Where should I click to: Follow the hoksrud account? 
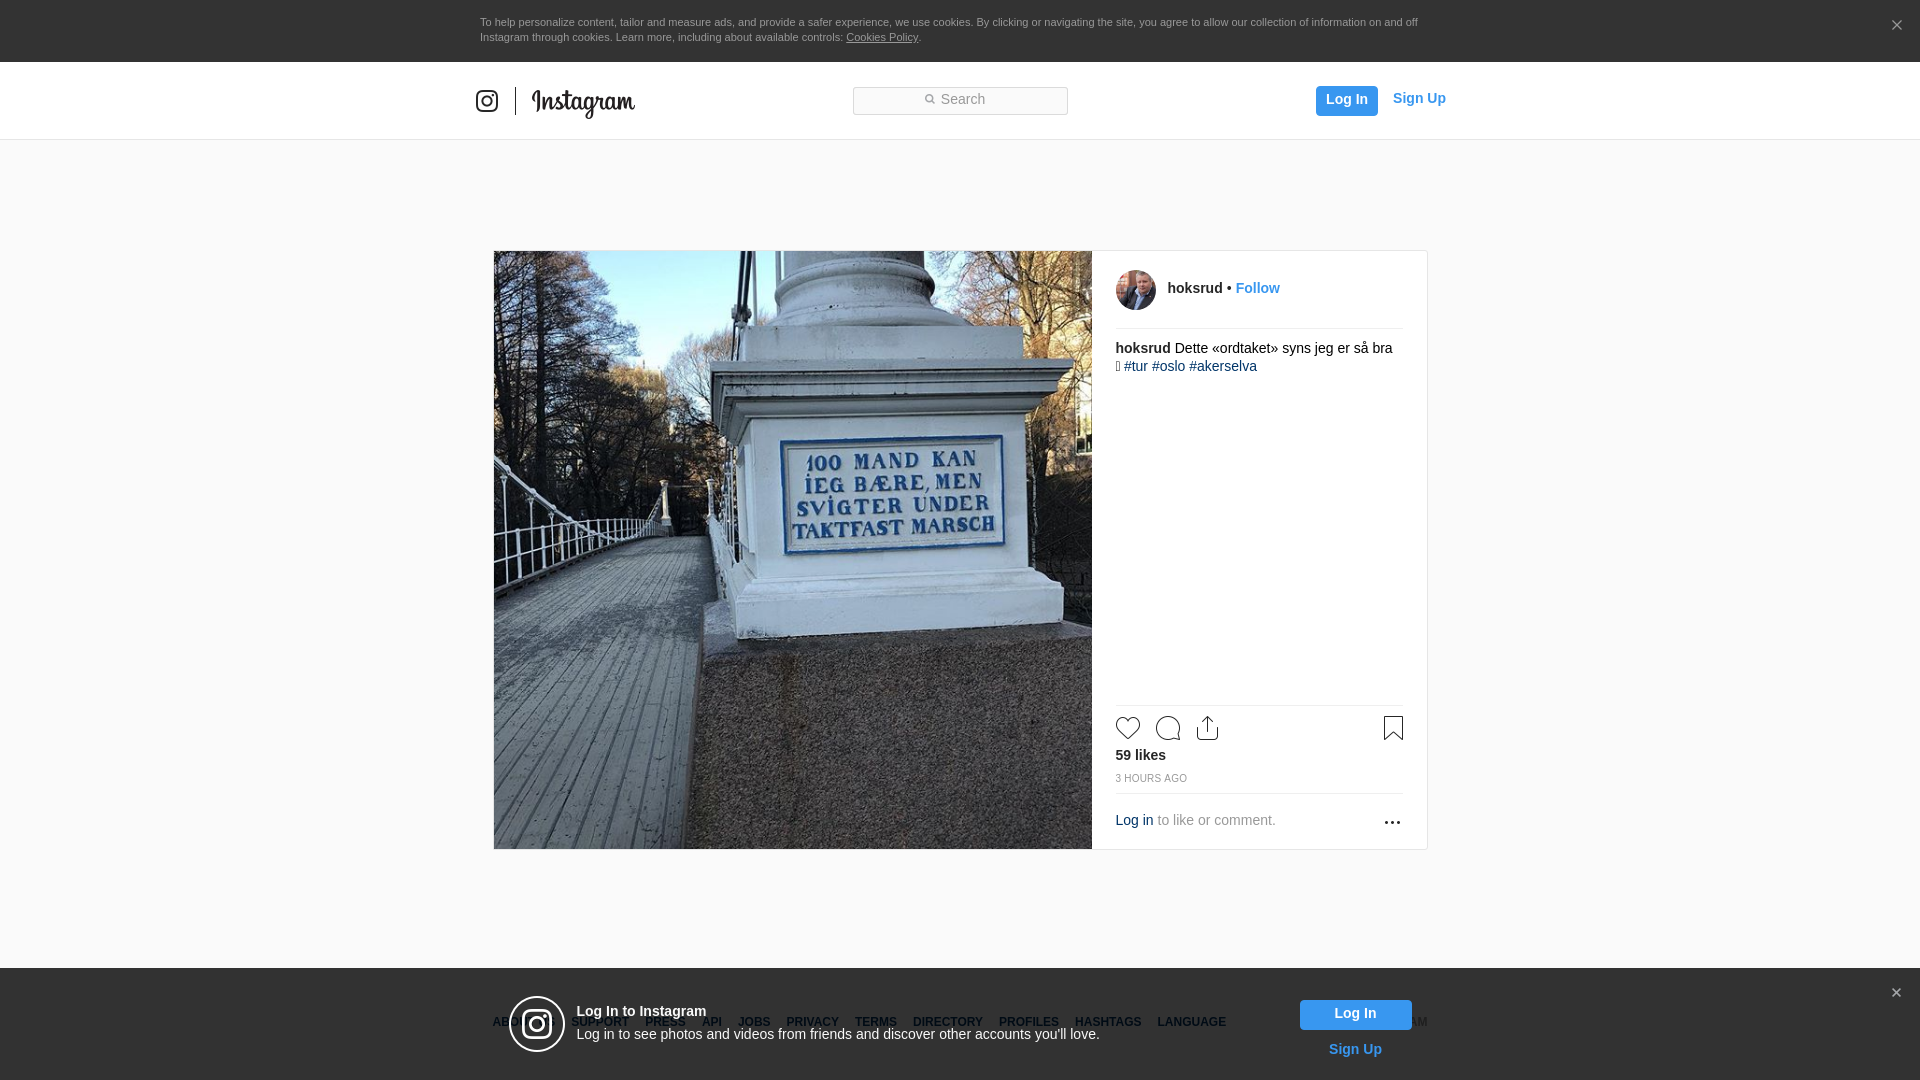tap(1257, 288)
